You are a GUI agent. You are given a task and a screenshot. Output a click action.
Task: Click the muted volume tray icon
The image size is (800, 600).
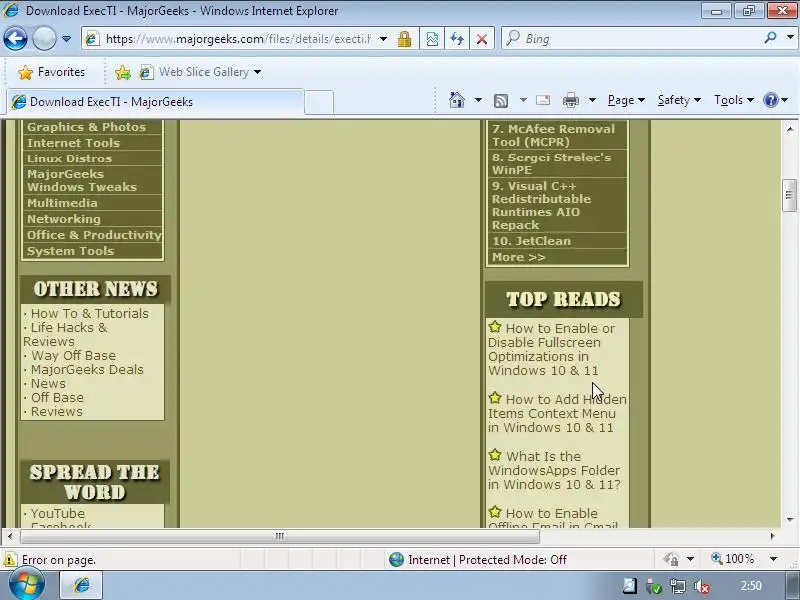[x=703, y=586]
